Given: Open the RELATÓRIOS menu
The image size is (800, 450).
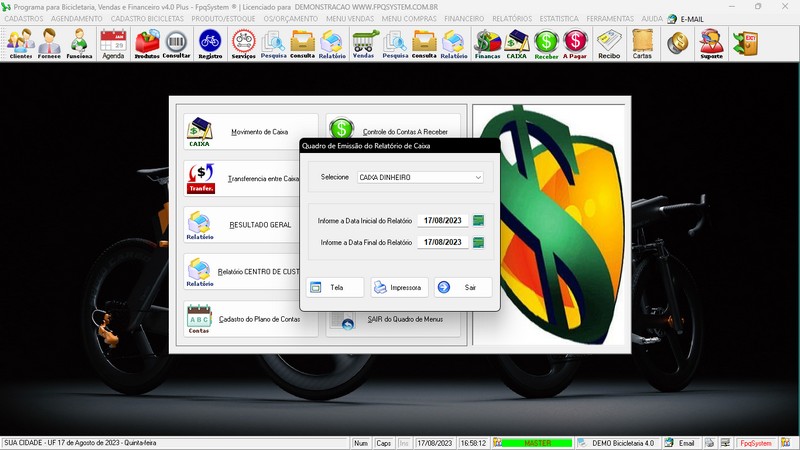Looking at the screenshot, I should coord(512,19).
